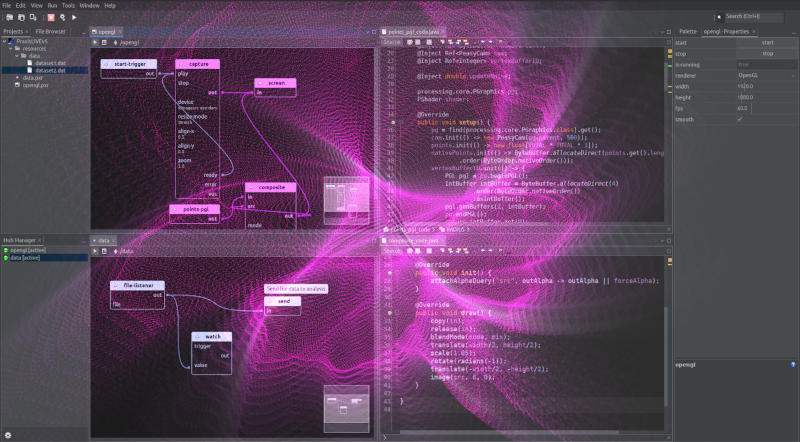This screenshot has width=800, height=442.
Task: Switch to the File Browser tab
Action: pos(50,32)
